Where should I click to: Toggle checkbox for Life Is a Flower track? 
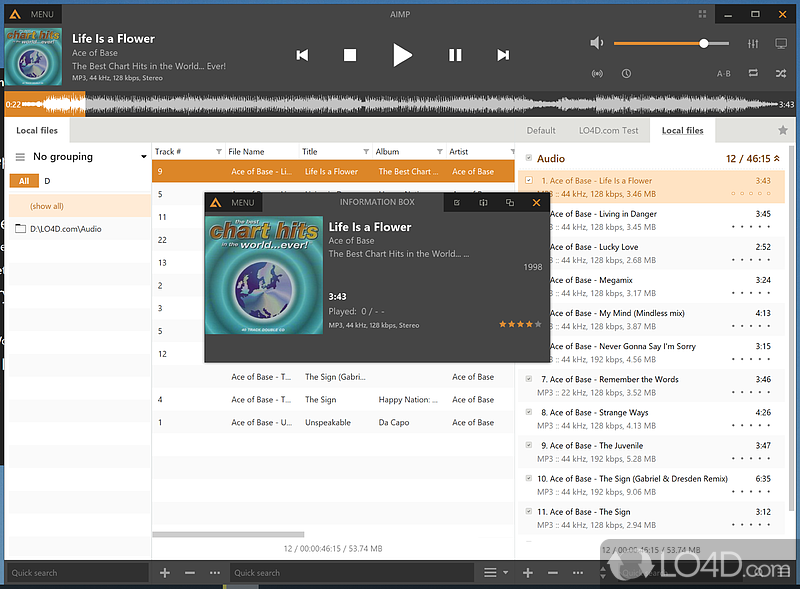click(x=529, y=180)
